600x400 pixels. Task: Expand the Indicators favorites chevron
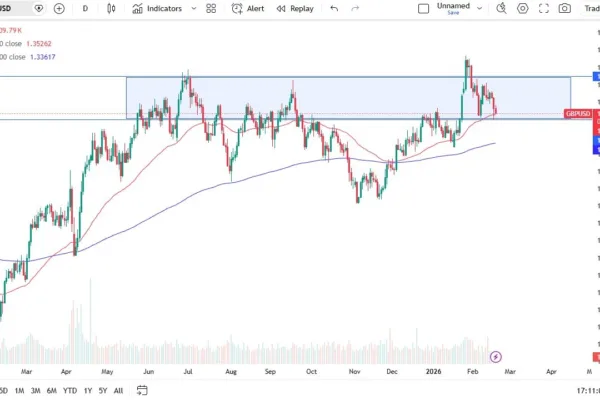[x=194, y=8]
